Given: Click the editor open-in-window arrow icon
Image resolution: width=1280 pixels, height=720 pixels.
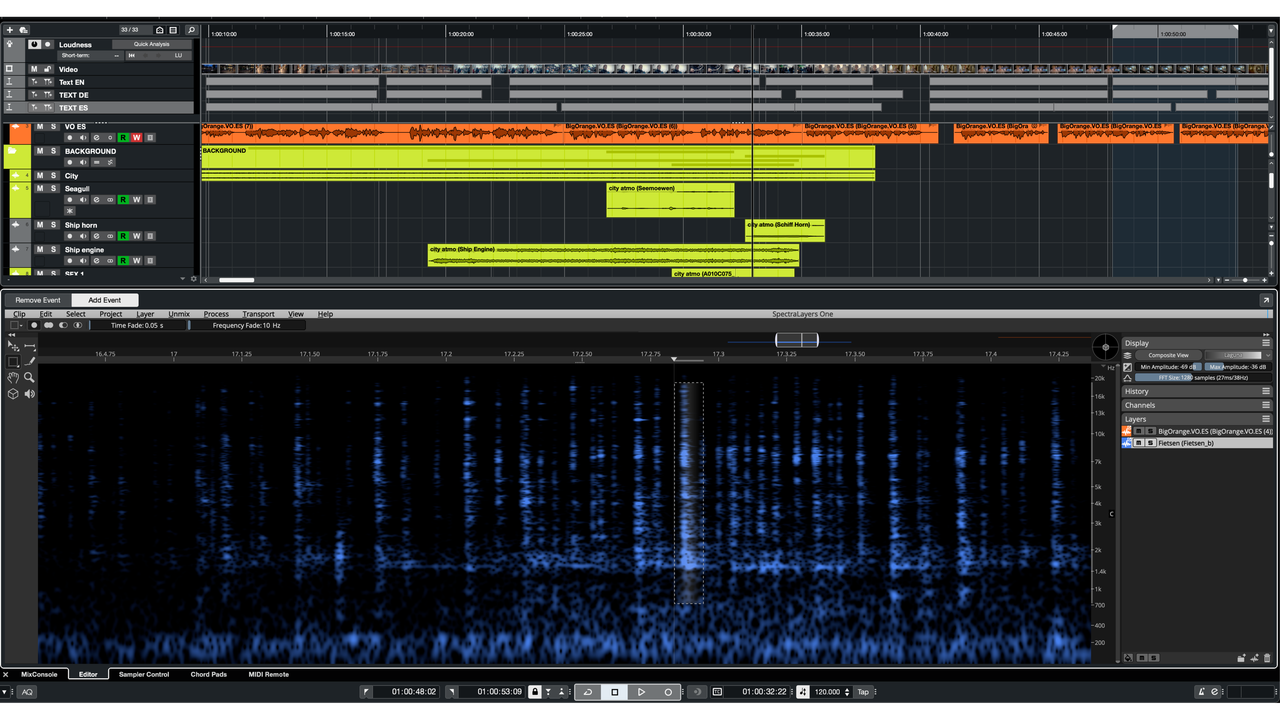Looking at the screenshot, I should pos(1266,300).
